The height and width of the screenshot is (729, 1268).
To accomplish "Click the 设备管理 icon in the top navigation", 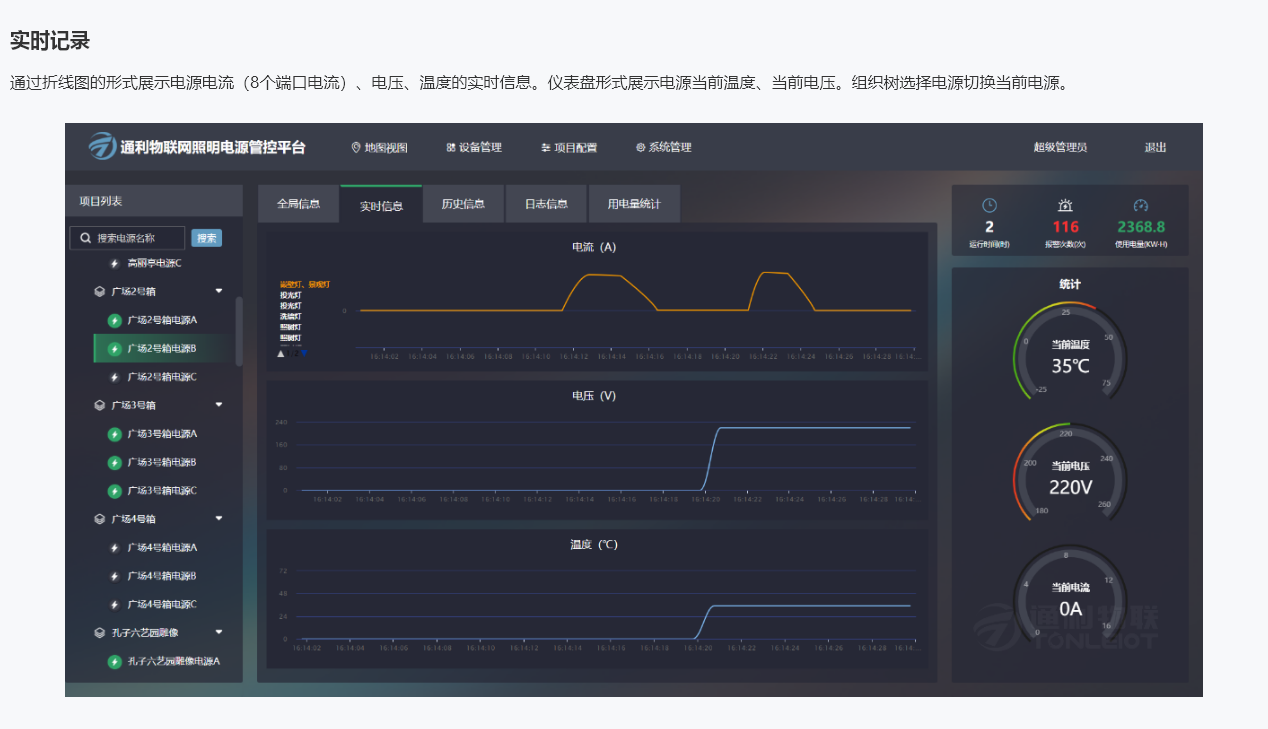I will [451, 148].
